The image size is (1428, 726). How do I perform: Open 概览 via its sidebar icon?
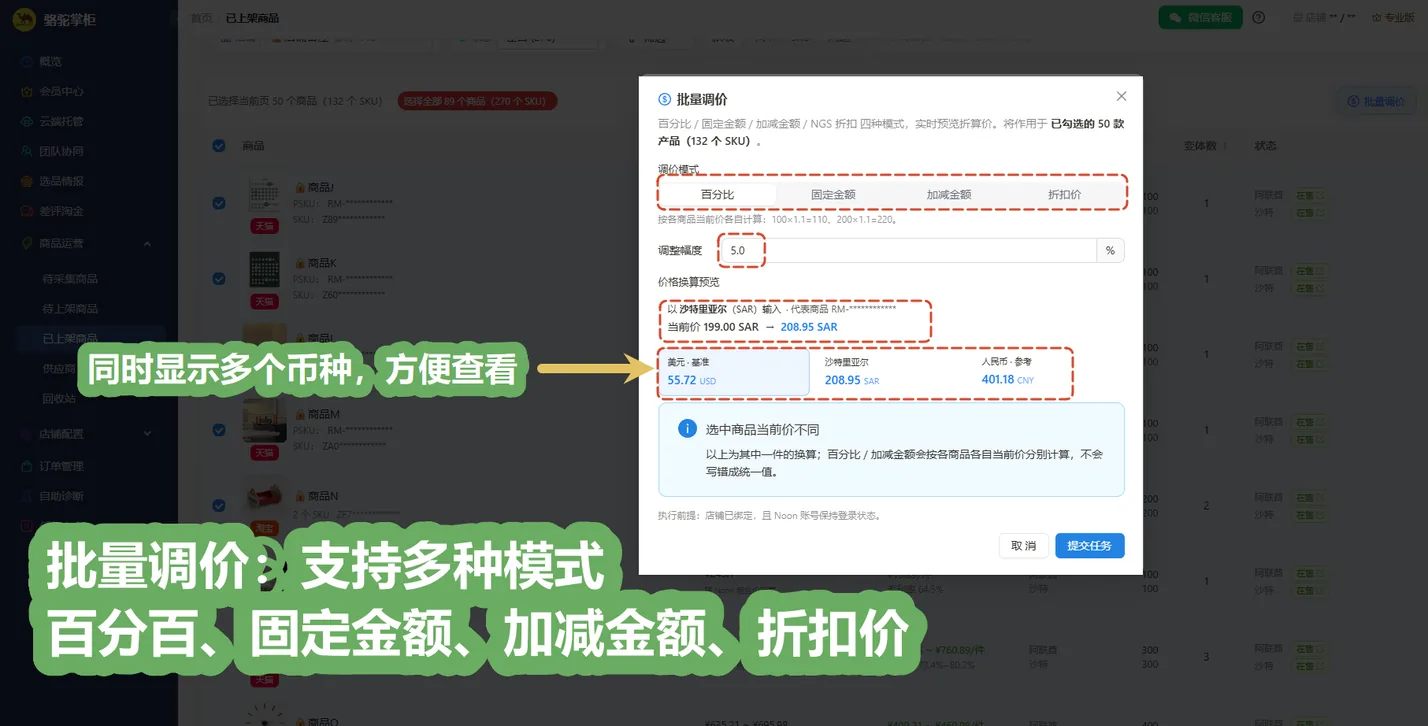(27, 61)
